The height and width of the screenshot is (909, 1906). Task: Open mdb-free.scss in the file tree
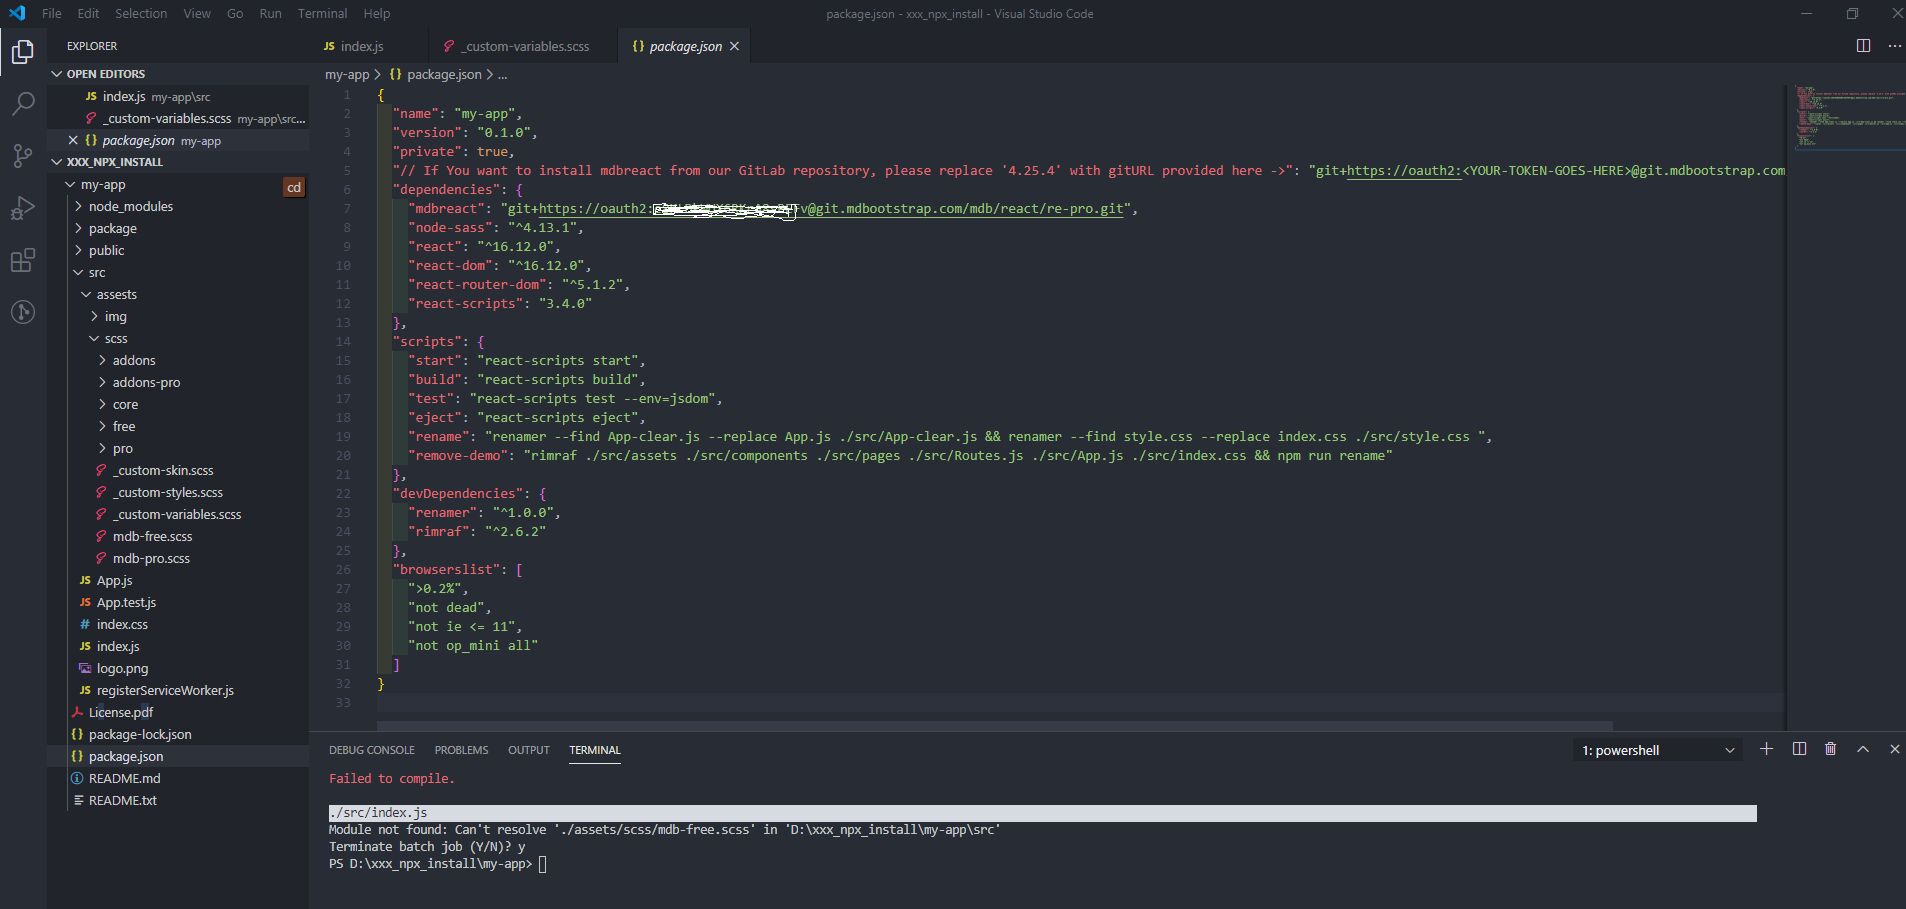pyautogui.click(x=152, y=536)
